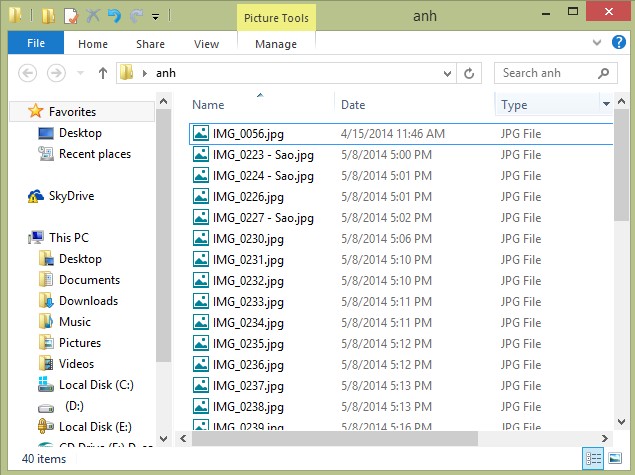The width and height of the screenshot is (635, 475).
Task: Click the image icon of IMG_0232.jpg
Action: pyautogui.click(x=200, y=280)
